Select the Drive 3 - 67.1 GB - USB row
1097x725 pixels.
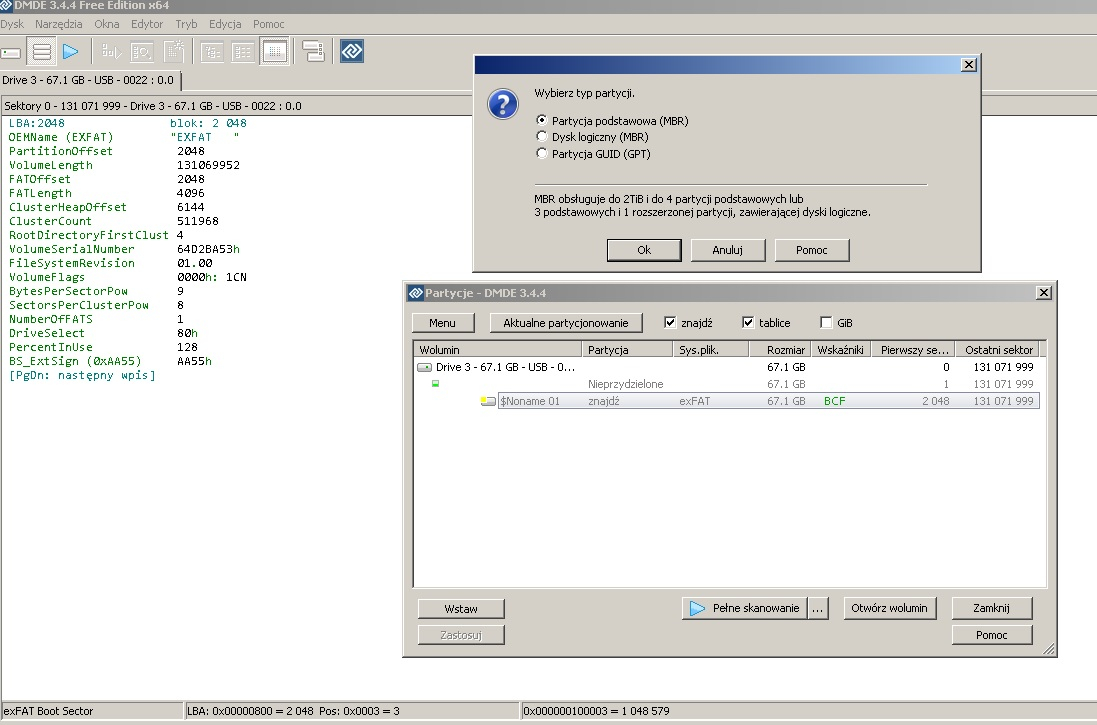[x=727, y=367]
